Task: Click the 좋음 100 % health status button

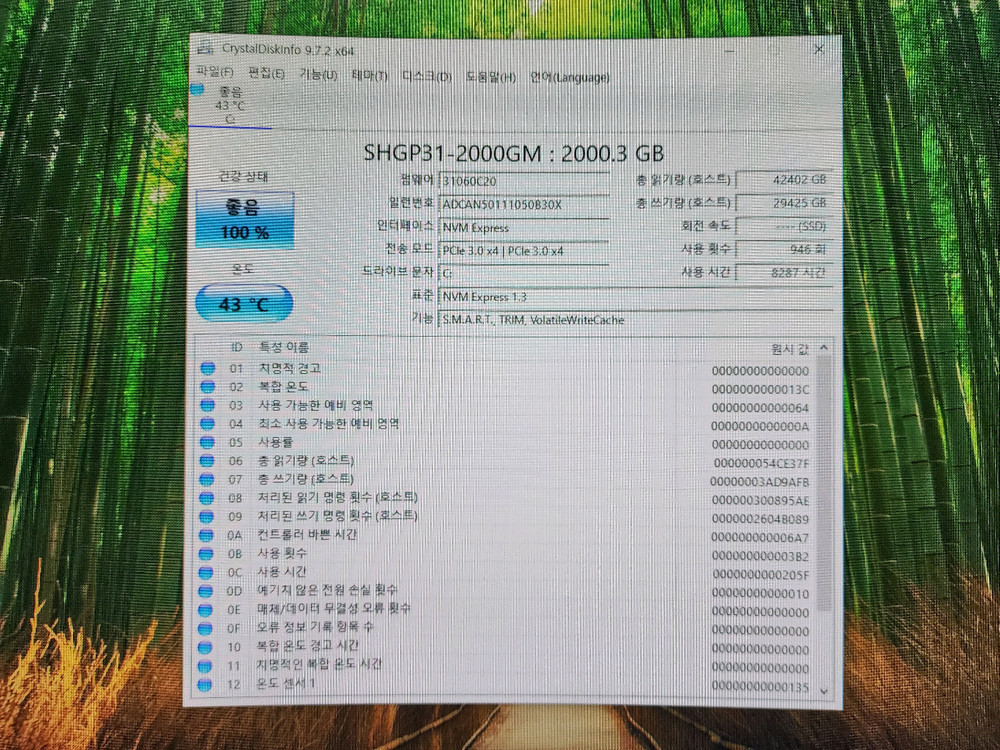Action: 245,219
